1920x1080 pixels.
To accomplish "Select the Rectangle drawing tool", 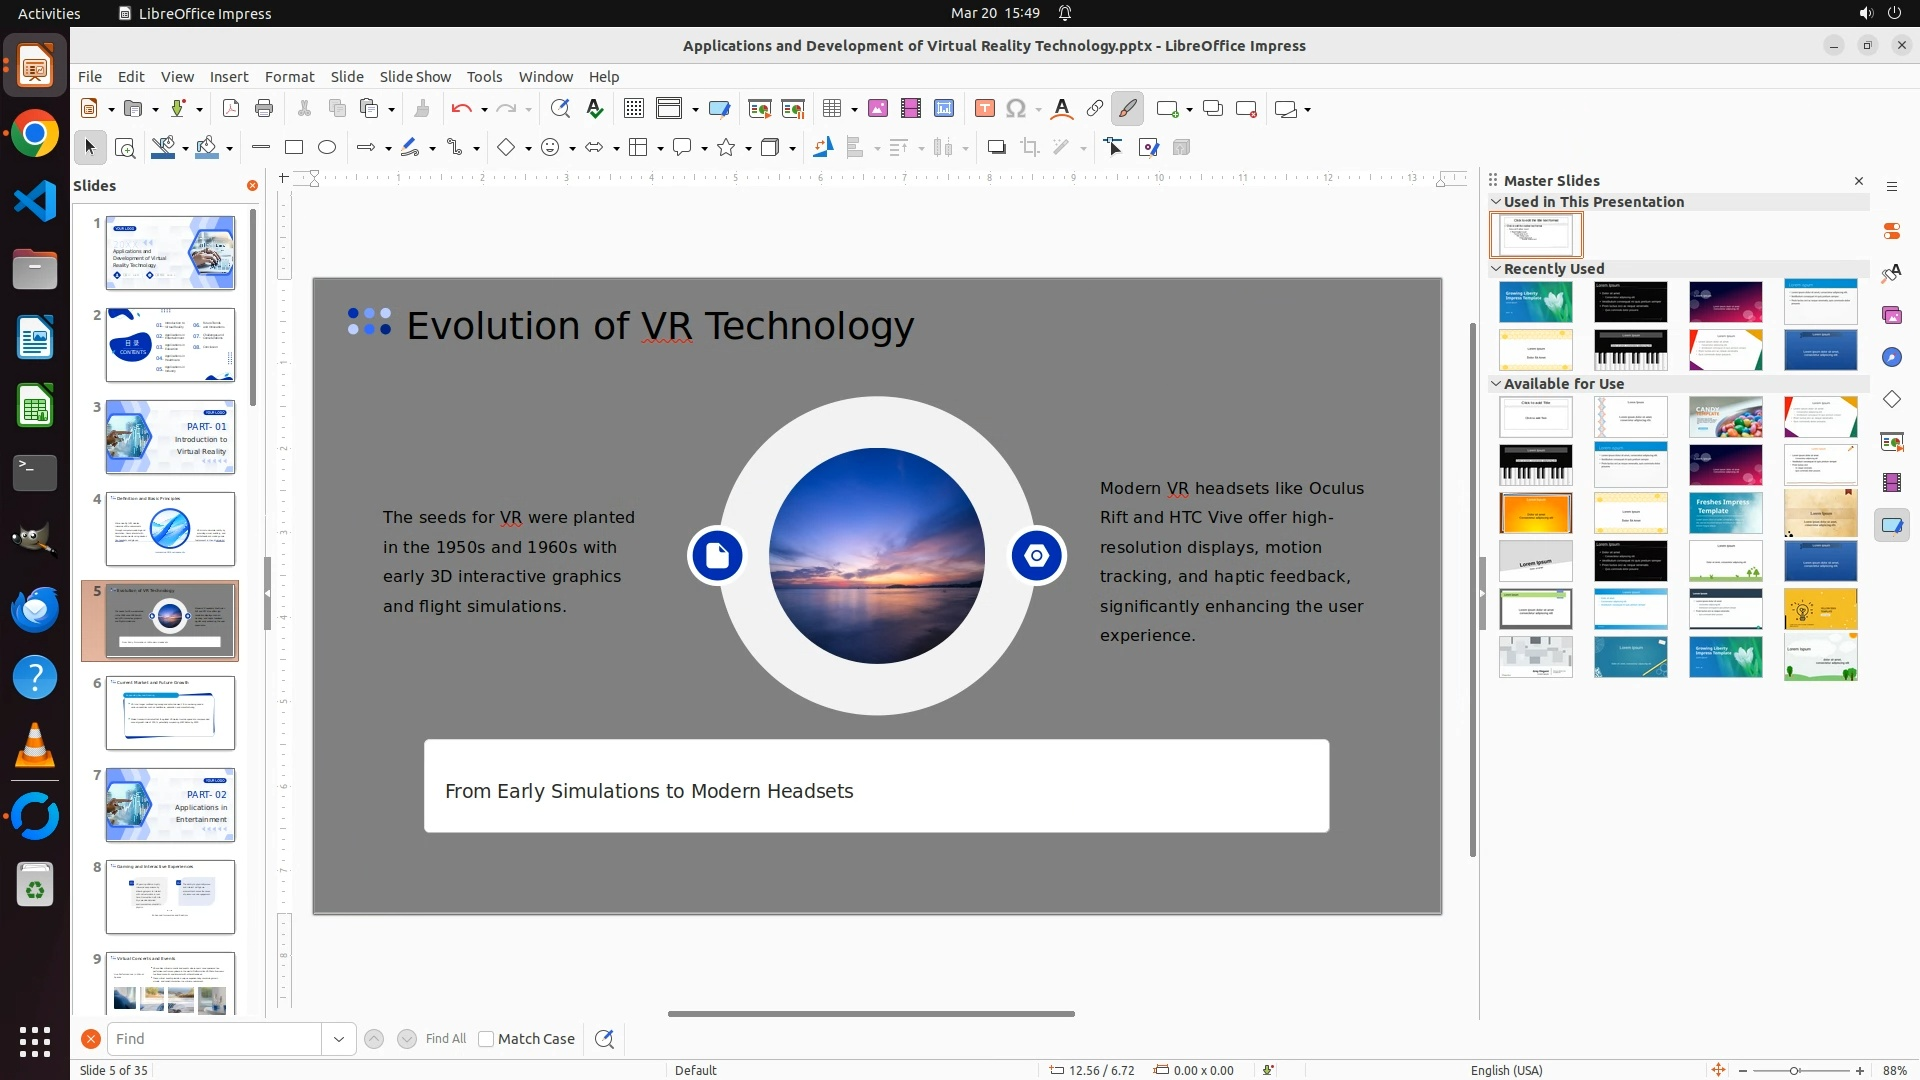I will [x=293, y=148].
